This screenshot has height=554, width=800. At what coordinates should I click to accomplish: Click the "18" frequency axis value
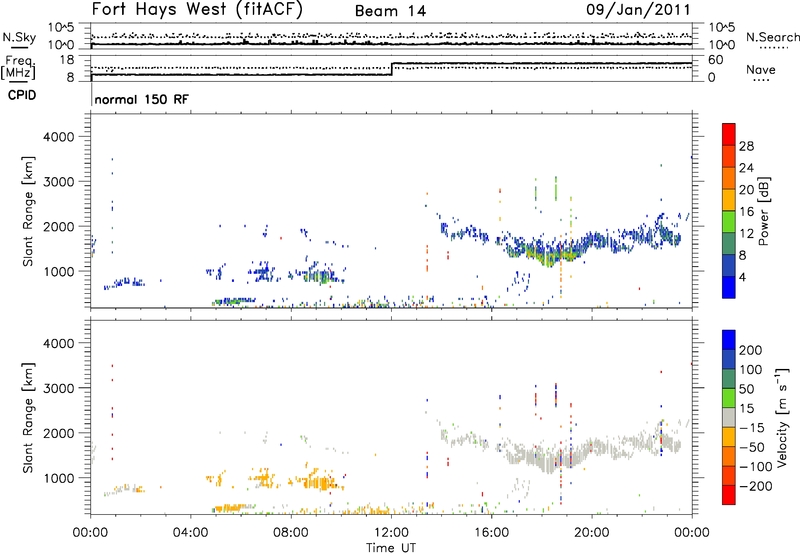coord(67,60)
